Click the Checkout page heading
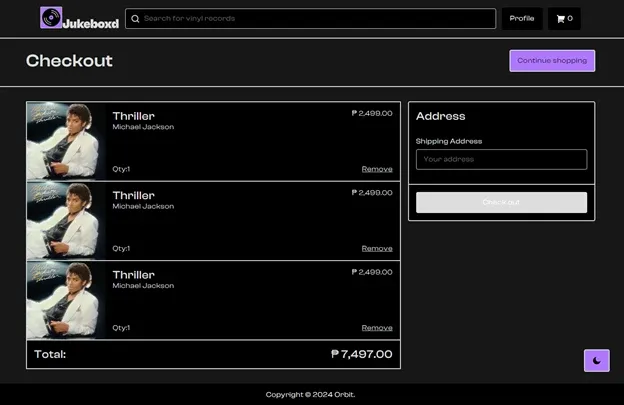 click(69, 61)
